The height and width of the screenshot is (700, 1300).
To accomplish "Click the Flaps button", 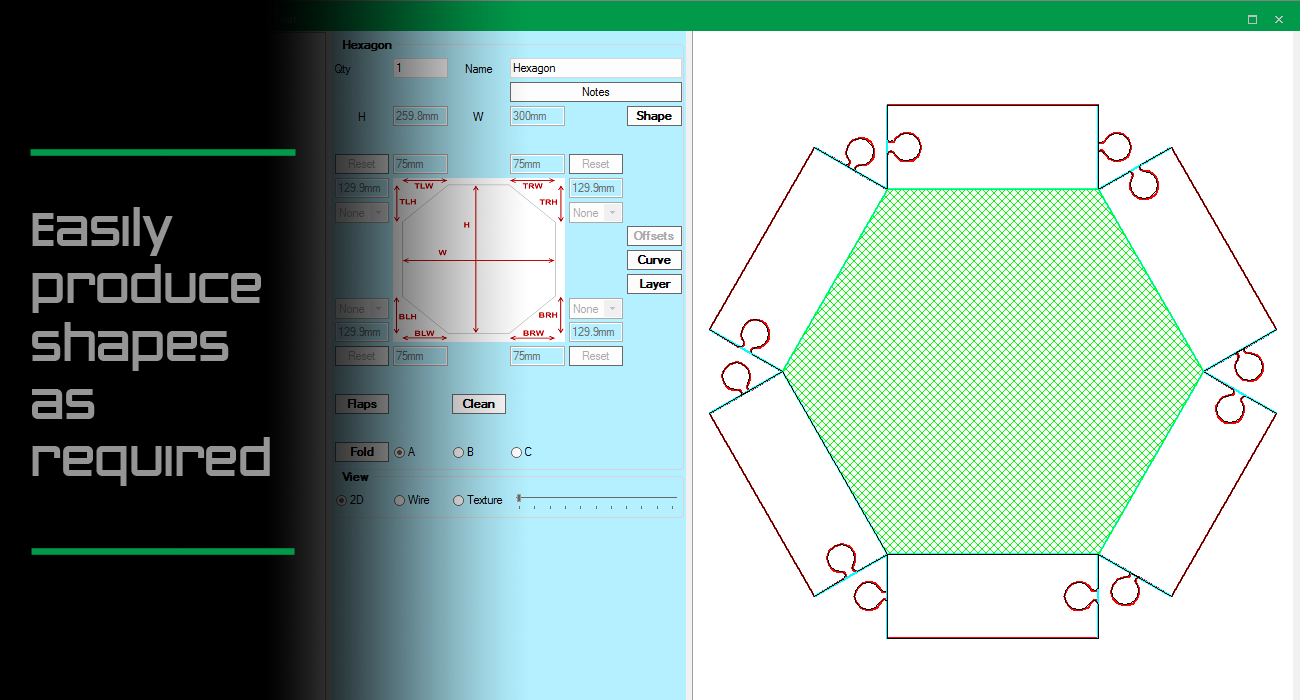I will click(x=361, y=403).
